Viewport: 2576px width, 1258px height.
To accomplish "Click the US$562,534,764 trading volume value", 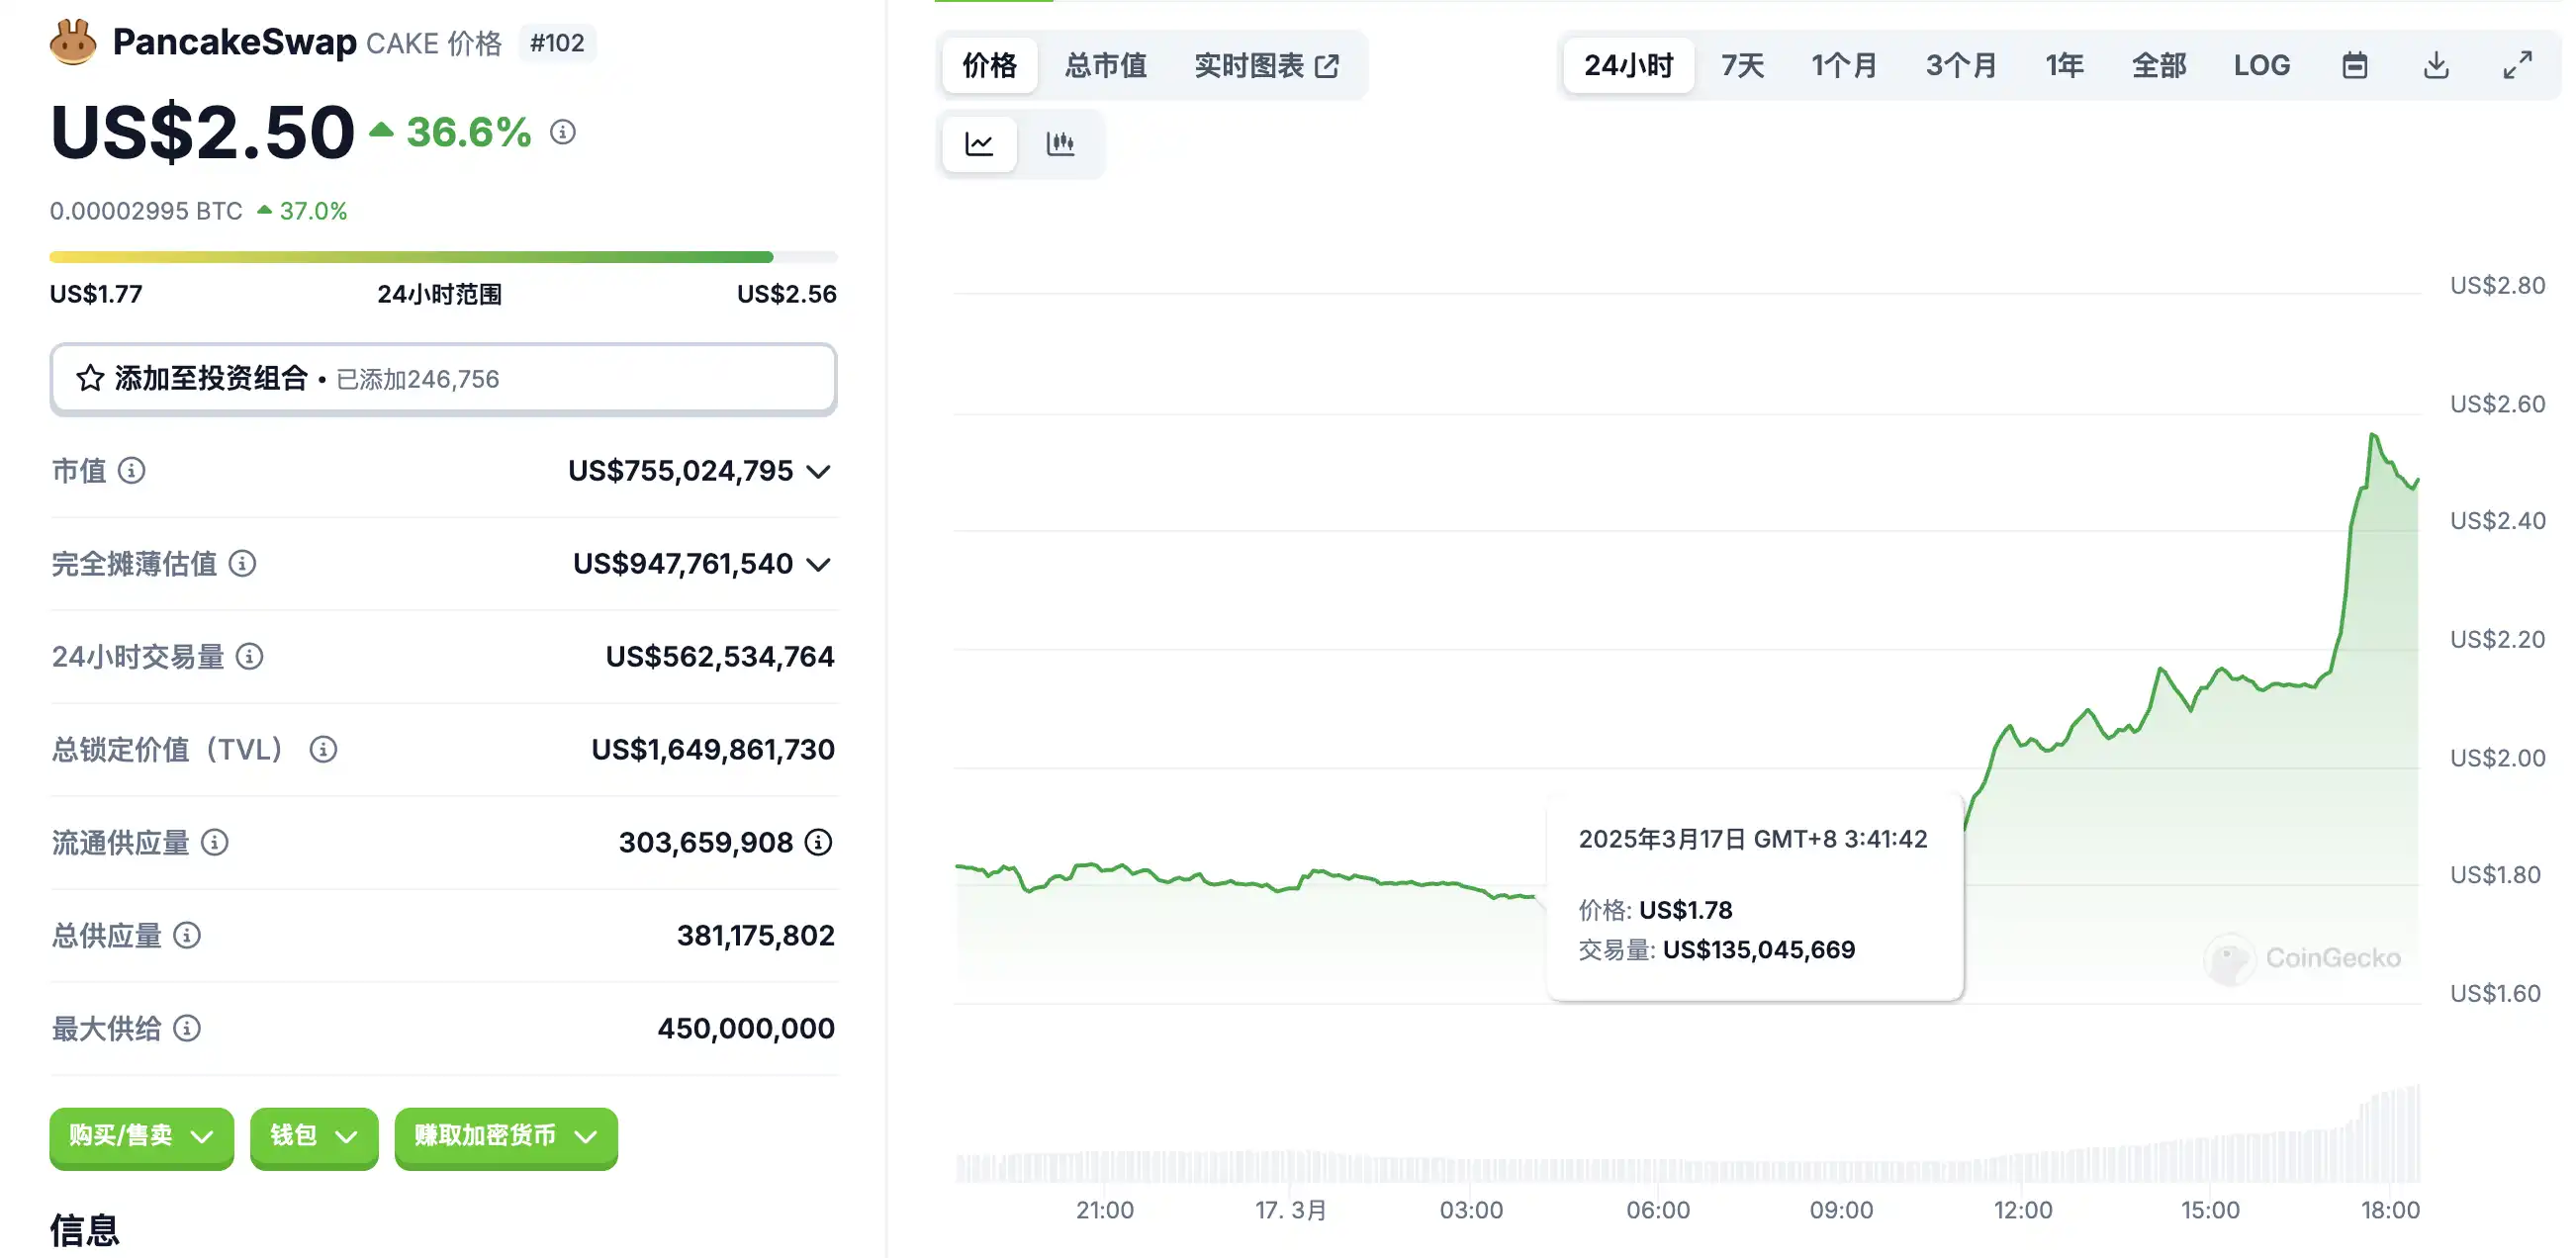I will (x=719, y=656).
